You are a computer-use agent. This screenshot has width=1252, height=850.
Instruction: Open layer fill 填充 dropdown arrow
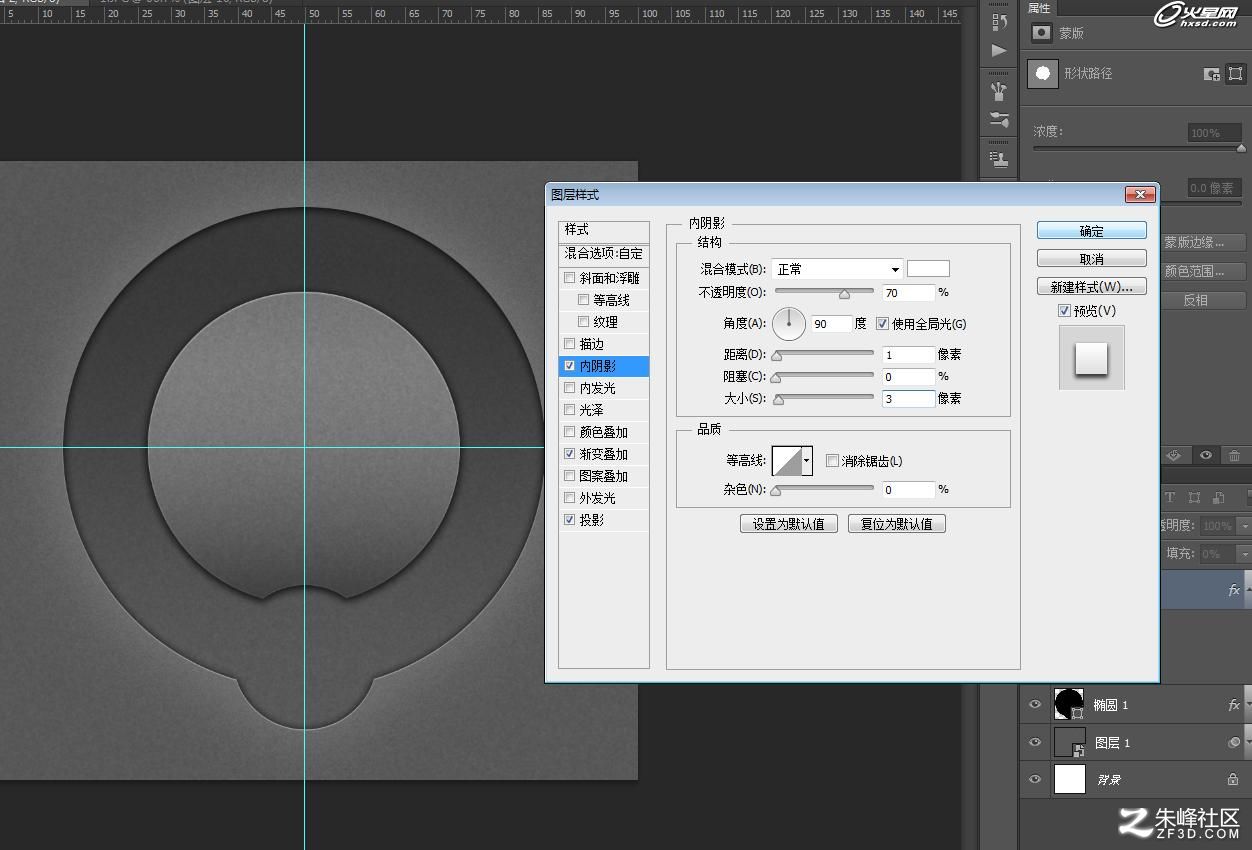[x=1244, y=553]
